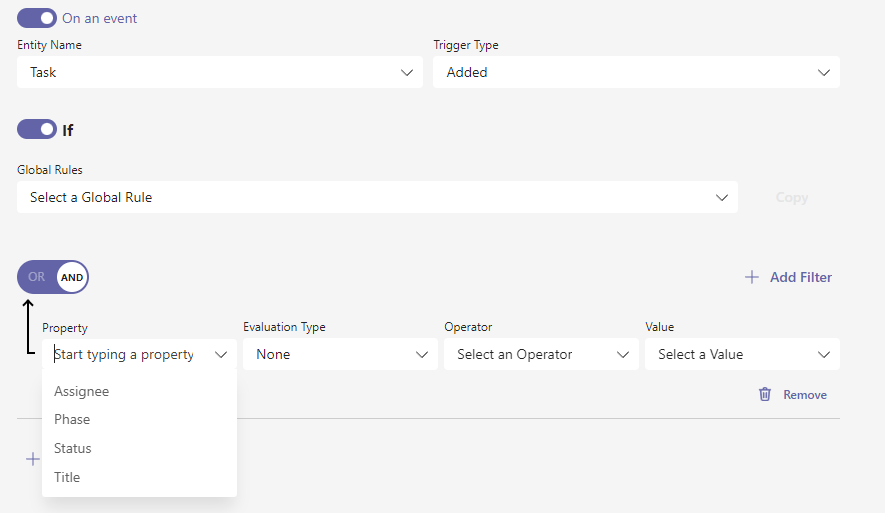This screenshot has height=513, width=885.
Task: Open the Select a Global Rule dropdown
Action: (x=377, y=197)
